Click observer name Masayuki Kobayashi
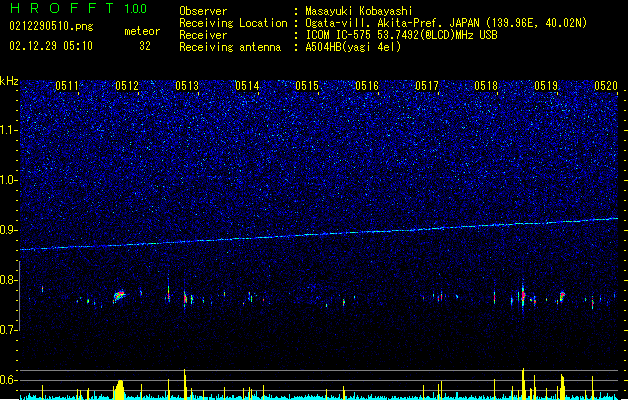629x400 pixels. coord(359,11)
